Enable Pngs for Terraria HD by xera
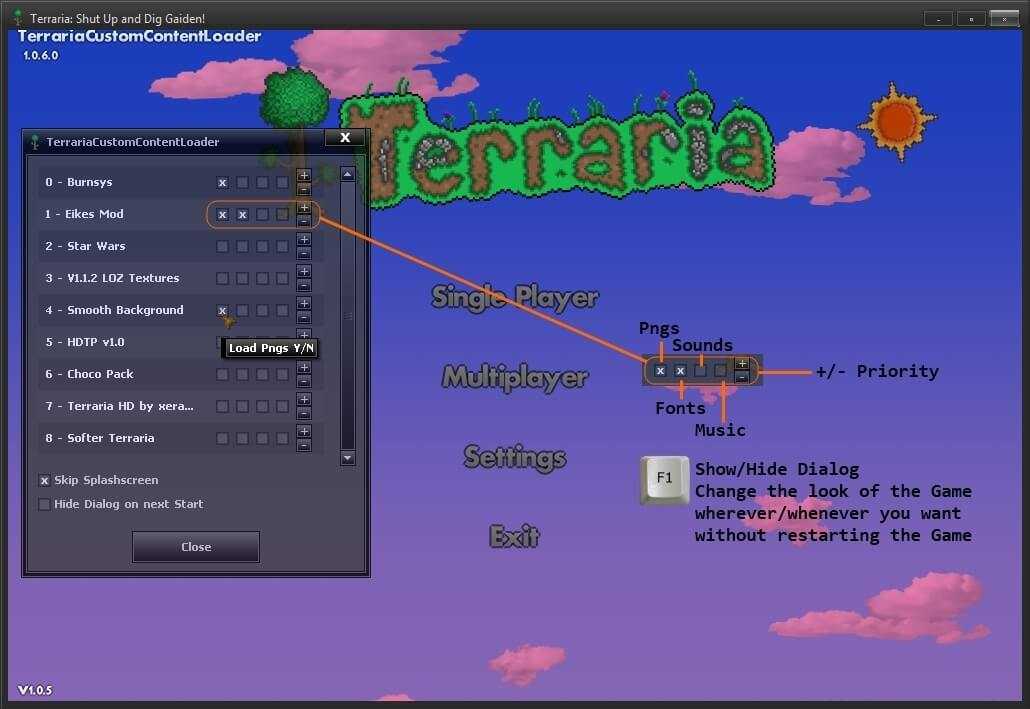Image resolution: width=1030 pixels, height=709 pixels. tap(223, 406)
